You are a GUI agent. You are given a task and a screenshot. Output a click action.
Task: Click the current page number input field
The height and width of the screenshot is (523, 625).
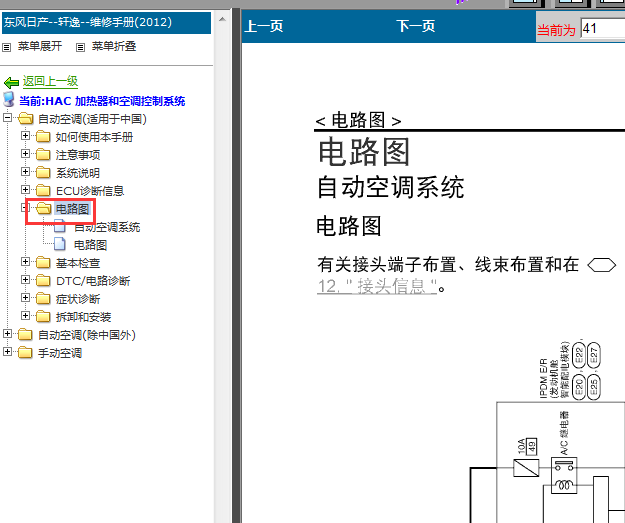(601, 28)
